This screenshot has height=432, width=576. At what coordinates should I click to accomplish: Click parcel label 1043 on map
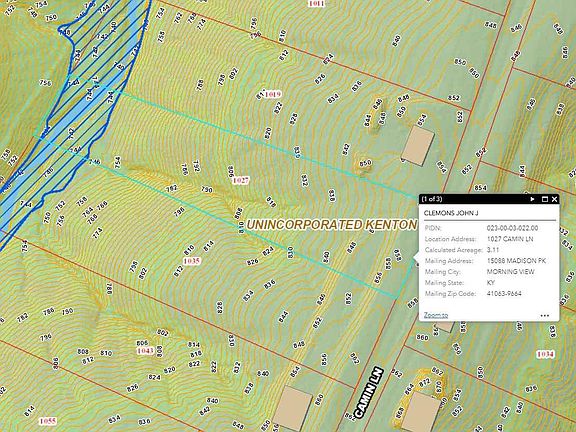(x=145, y=350)
